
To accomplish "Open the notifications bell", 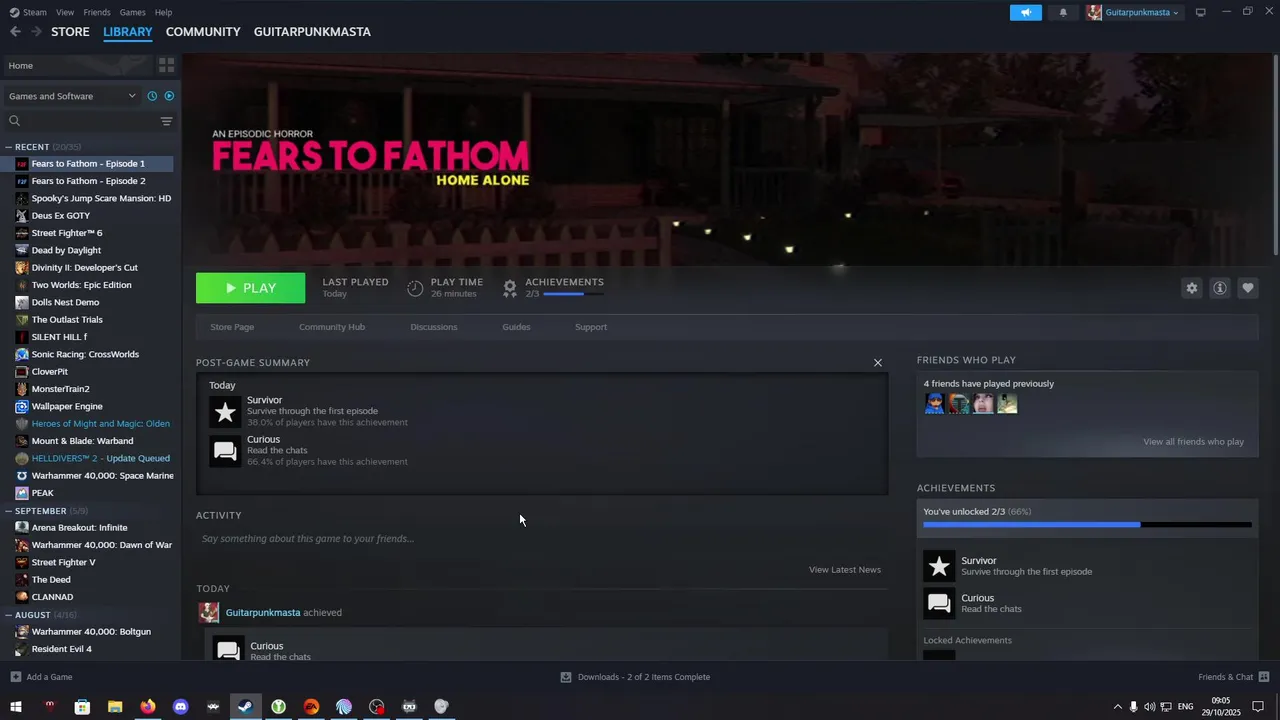I will 1063,12.
